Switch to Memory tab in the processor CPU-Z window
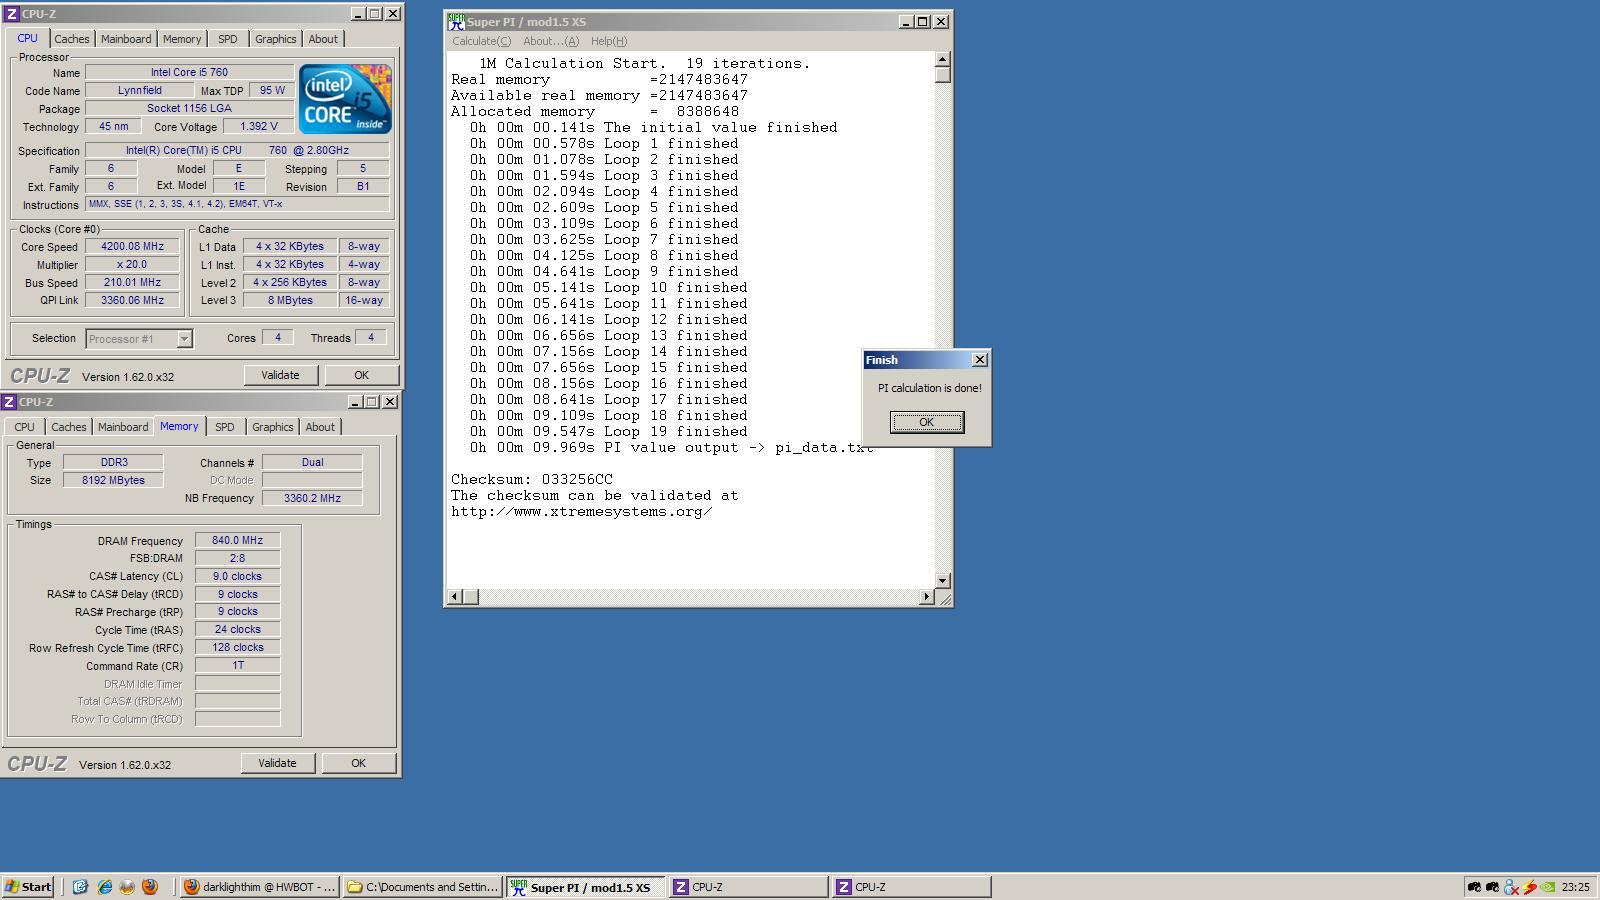Viewport: 1600px width, 900px height. 182,39
